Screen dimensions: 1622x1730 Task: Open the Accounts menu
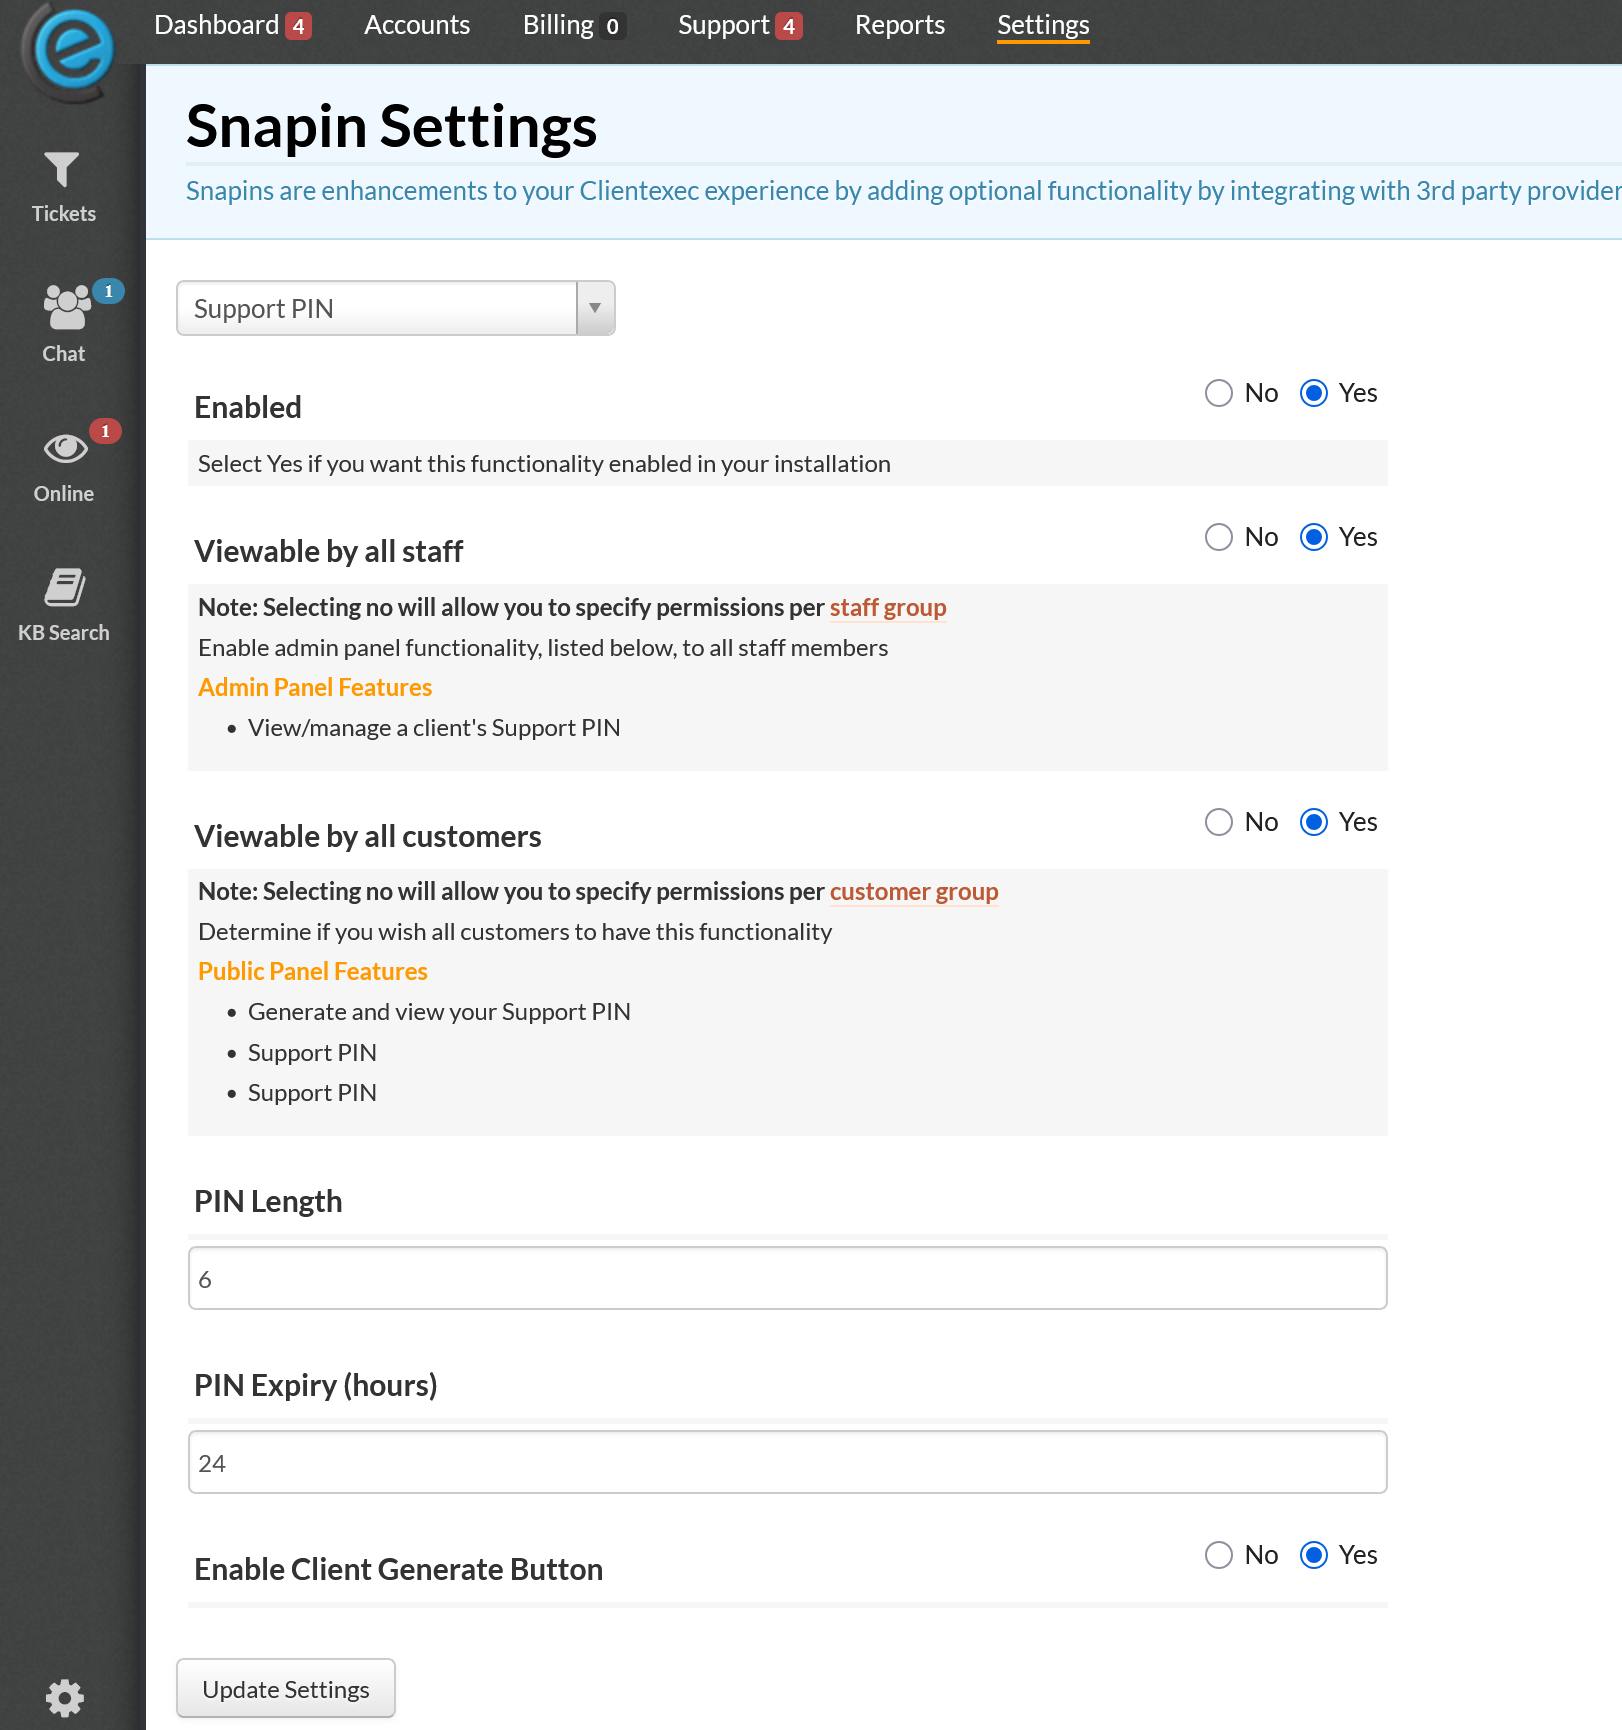pos(417,25)
